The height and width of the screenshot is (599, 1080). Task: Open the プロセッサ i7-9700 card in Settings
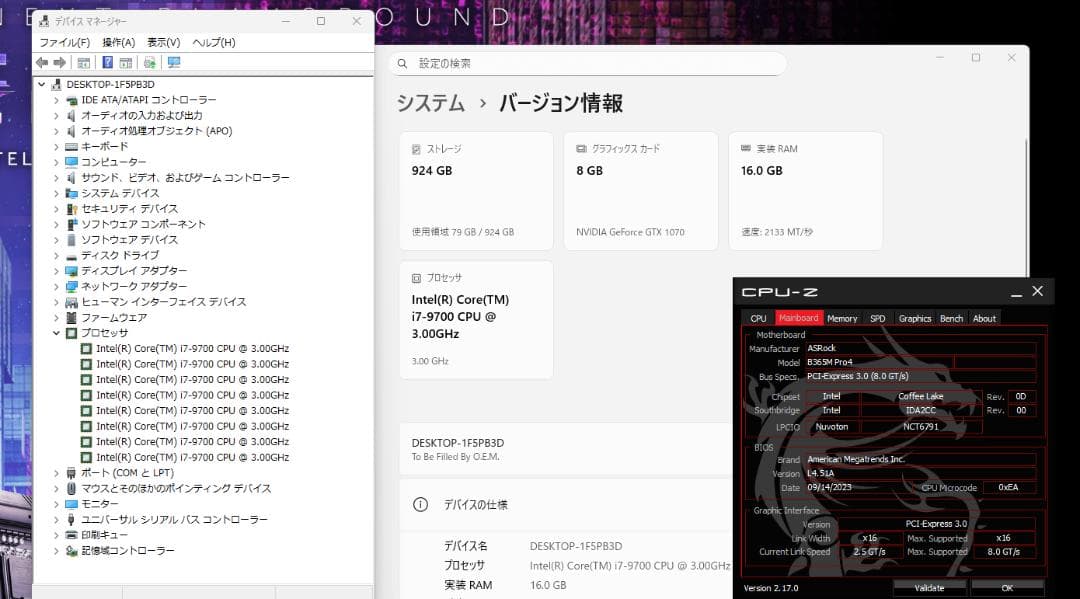click(476, 319)
